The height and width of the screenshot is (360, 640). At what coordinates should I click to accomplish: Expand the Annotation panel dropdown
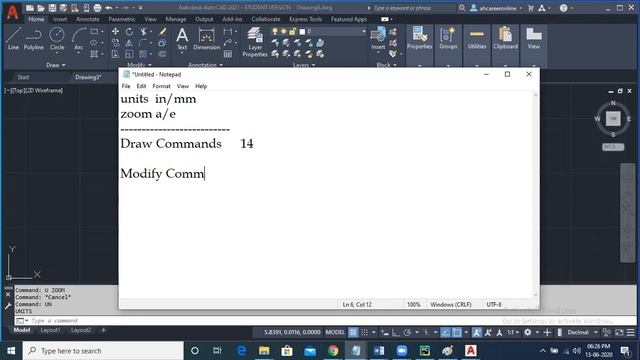pos(205,65)
